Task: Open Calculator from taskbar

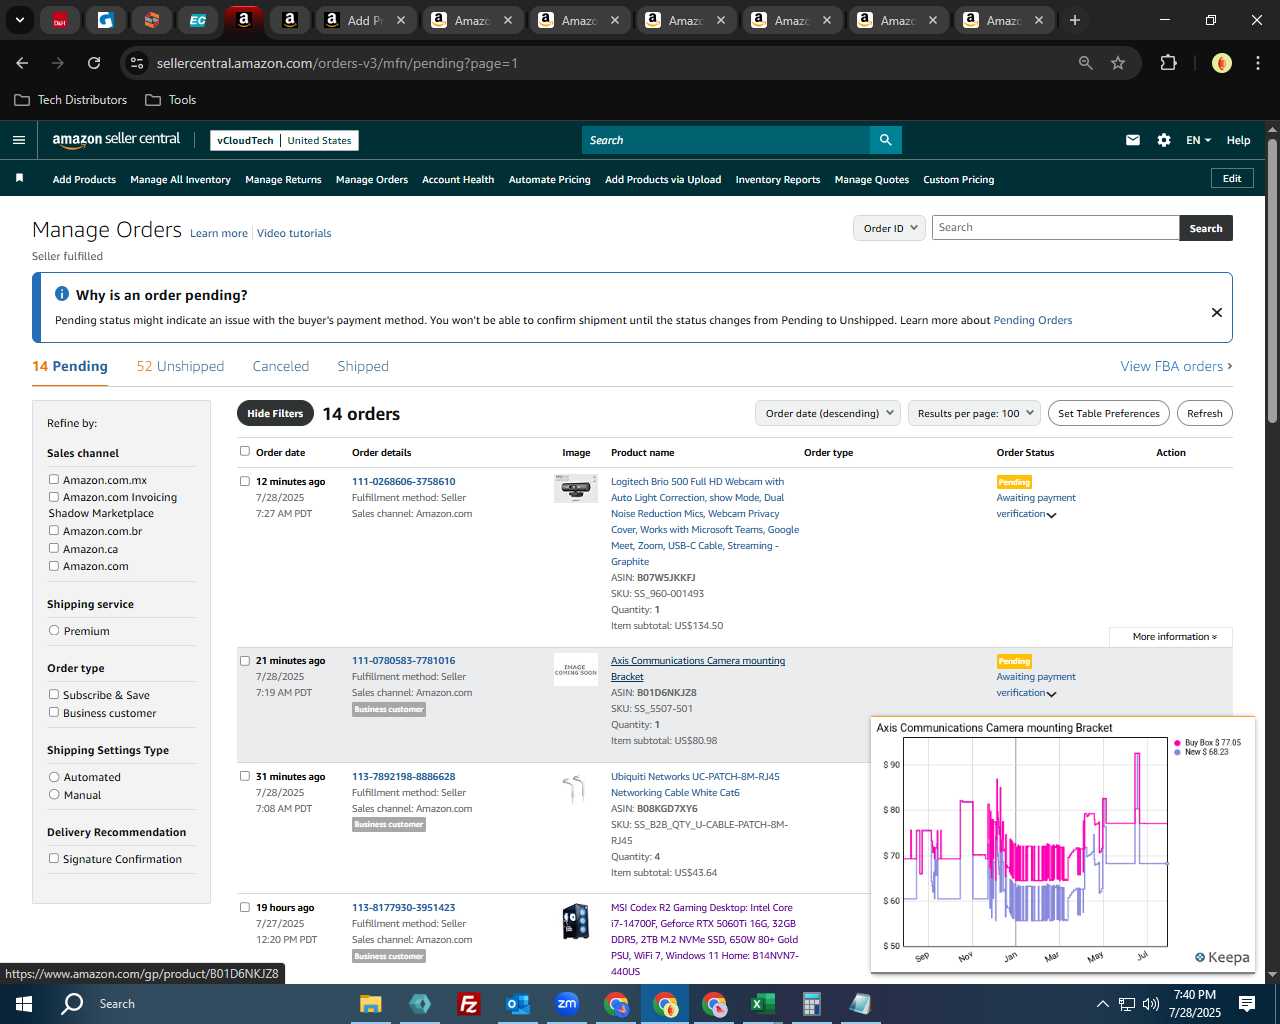Action: [811, 1004]
